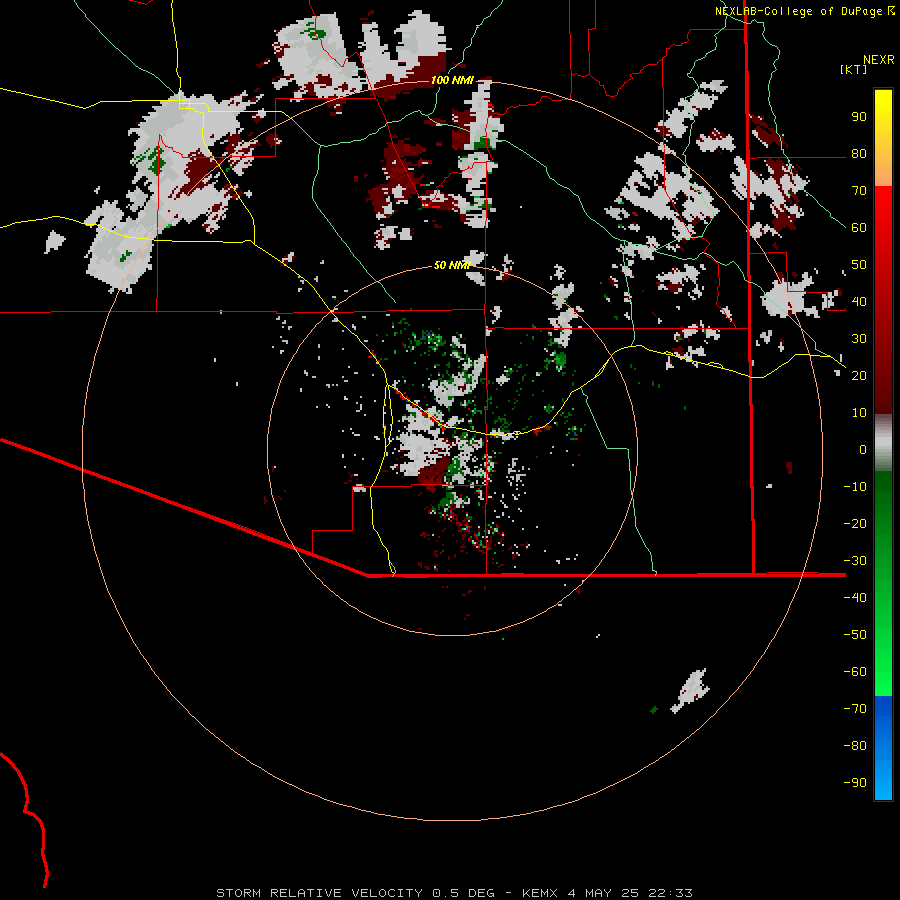Click the 80 value on velocity scale

coord(859,154)
